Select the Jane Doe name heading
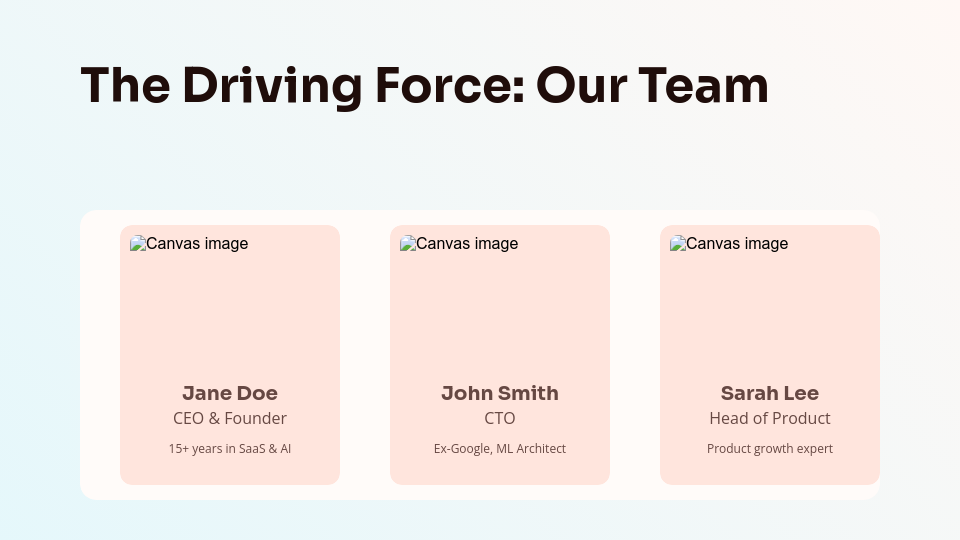The width and height of the screenshot is (960, 540). point(230,393)
